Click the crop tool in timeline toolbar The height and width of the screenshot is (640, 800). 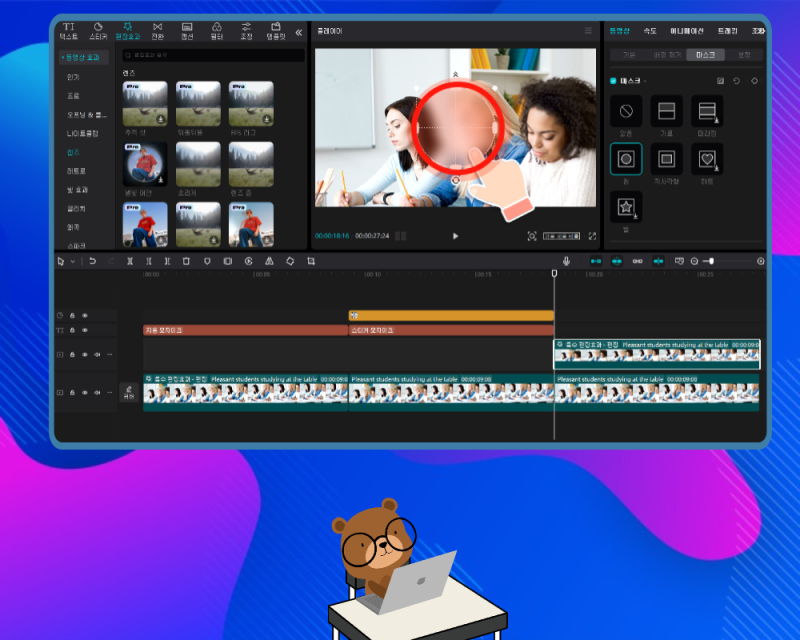tap(311, 261)
